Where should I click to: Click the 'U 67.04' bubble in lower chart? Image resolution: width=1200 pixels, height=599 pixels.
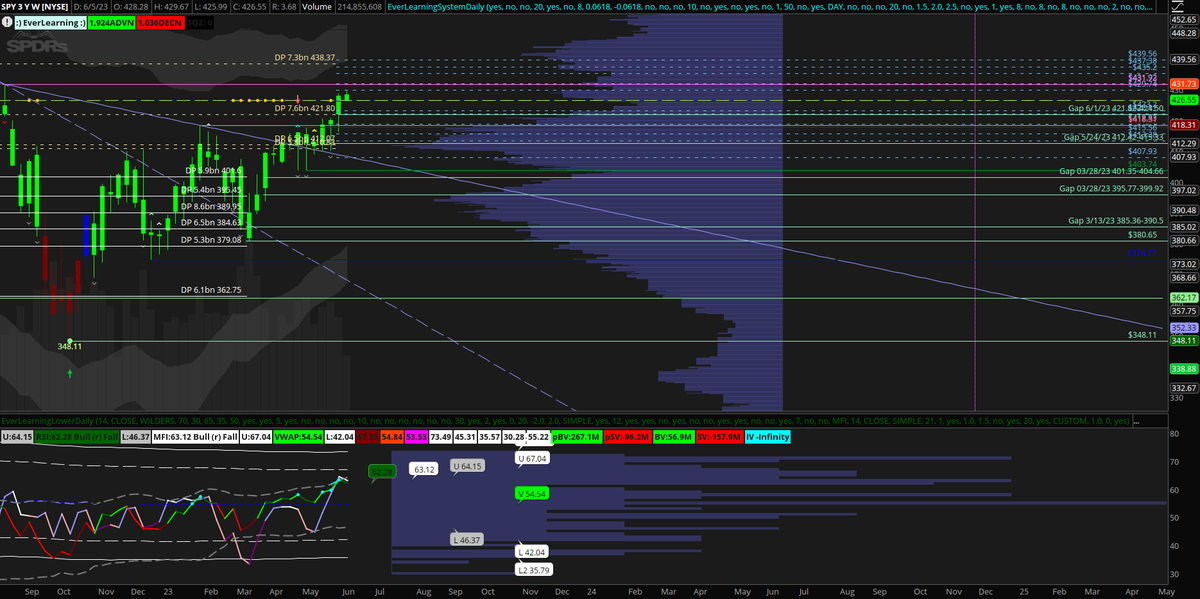533,458
